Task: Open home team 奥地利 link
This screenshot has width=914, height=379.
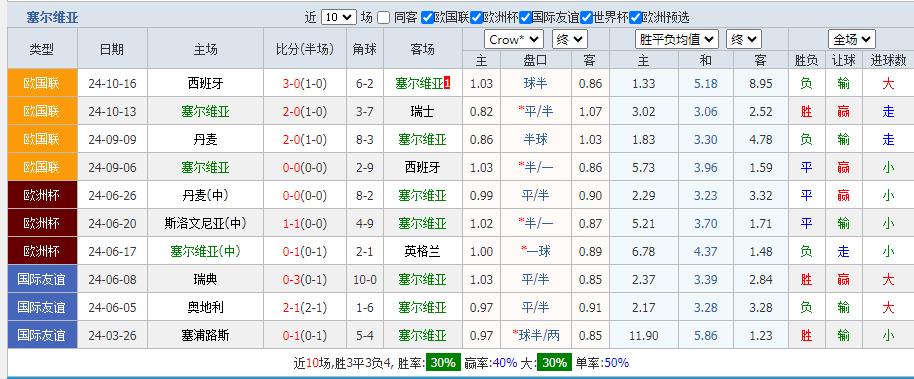Action: (x=205, y=307)
